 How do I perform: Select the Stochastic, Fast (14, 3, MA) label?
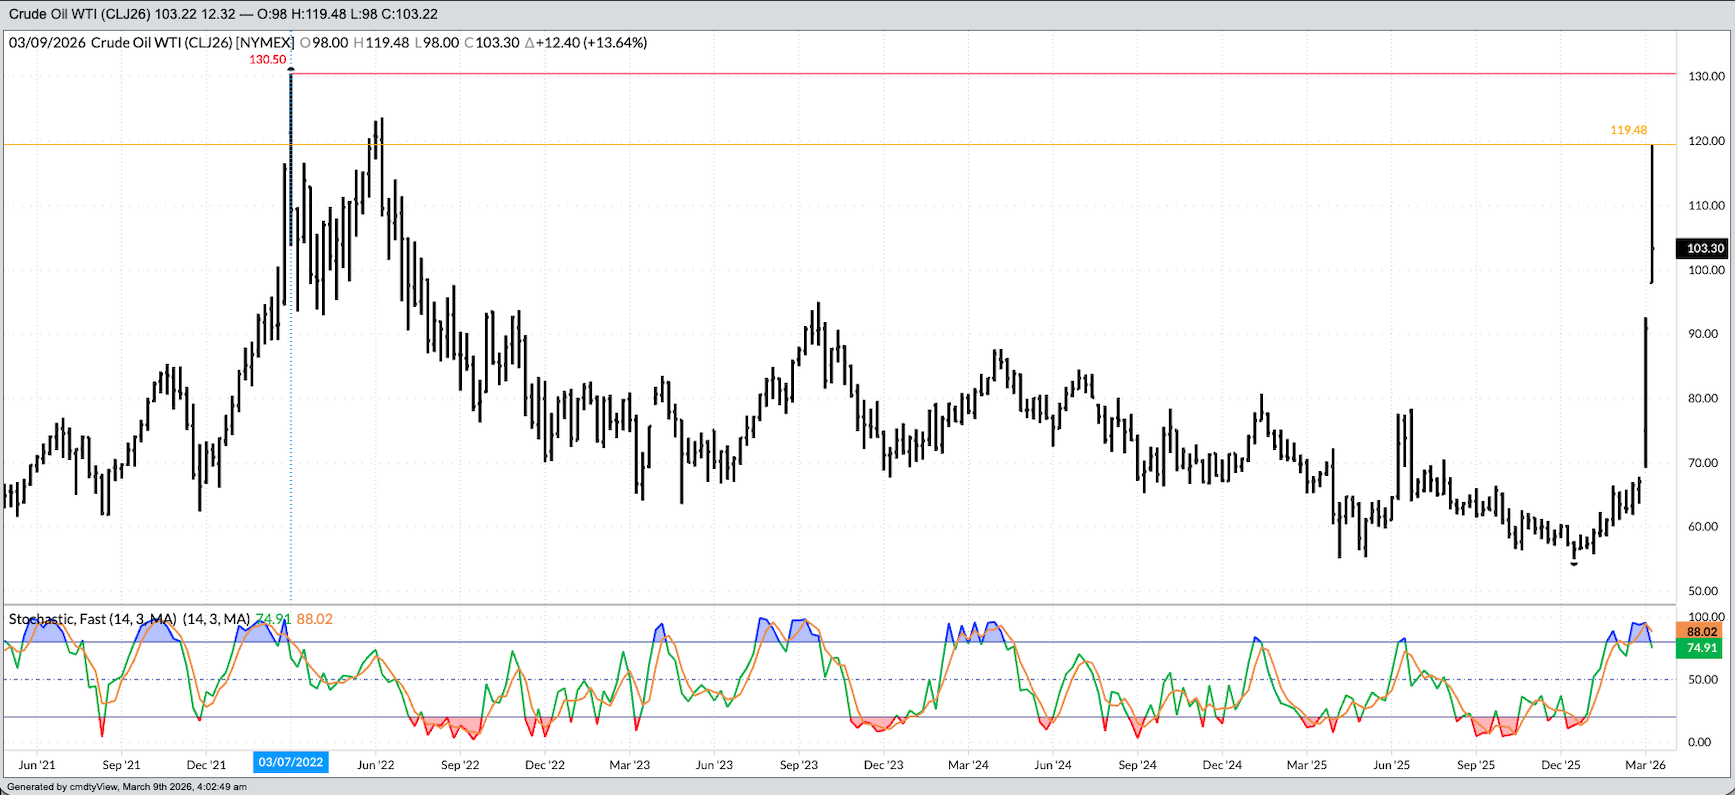point(129,619)
